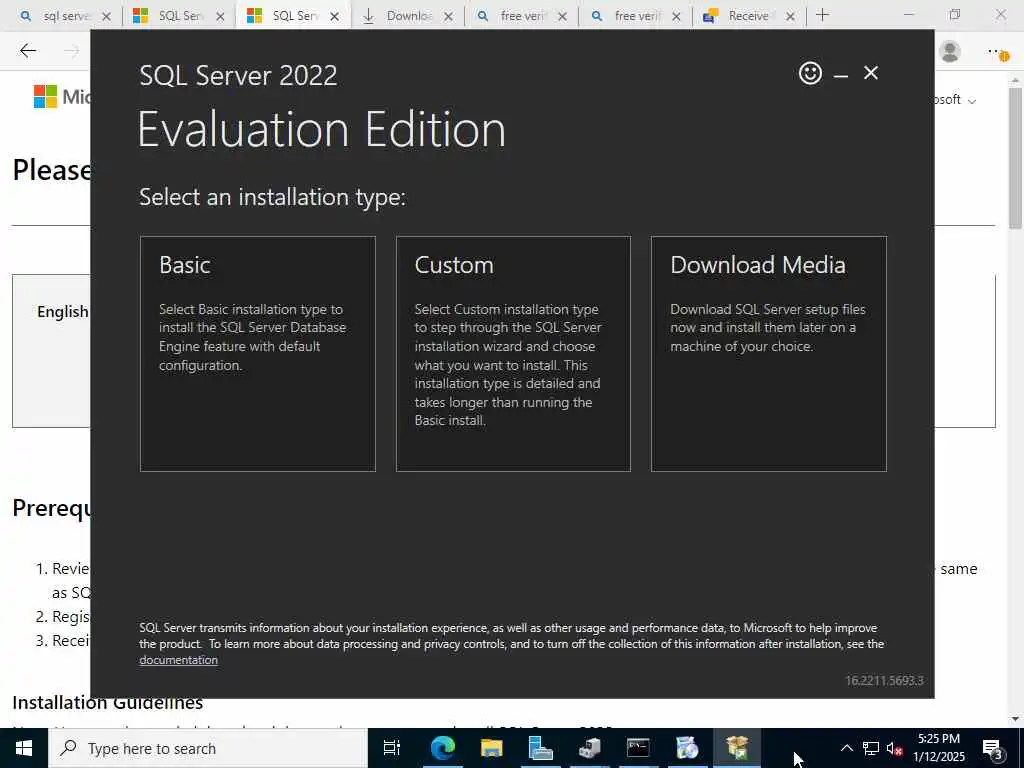Show hidden system tray icons chevron
1024x768 pixels.
846,748
